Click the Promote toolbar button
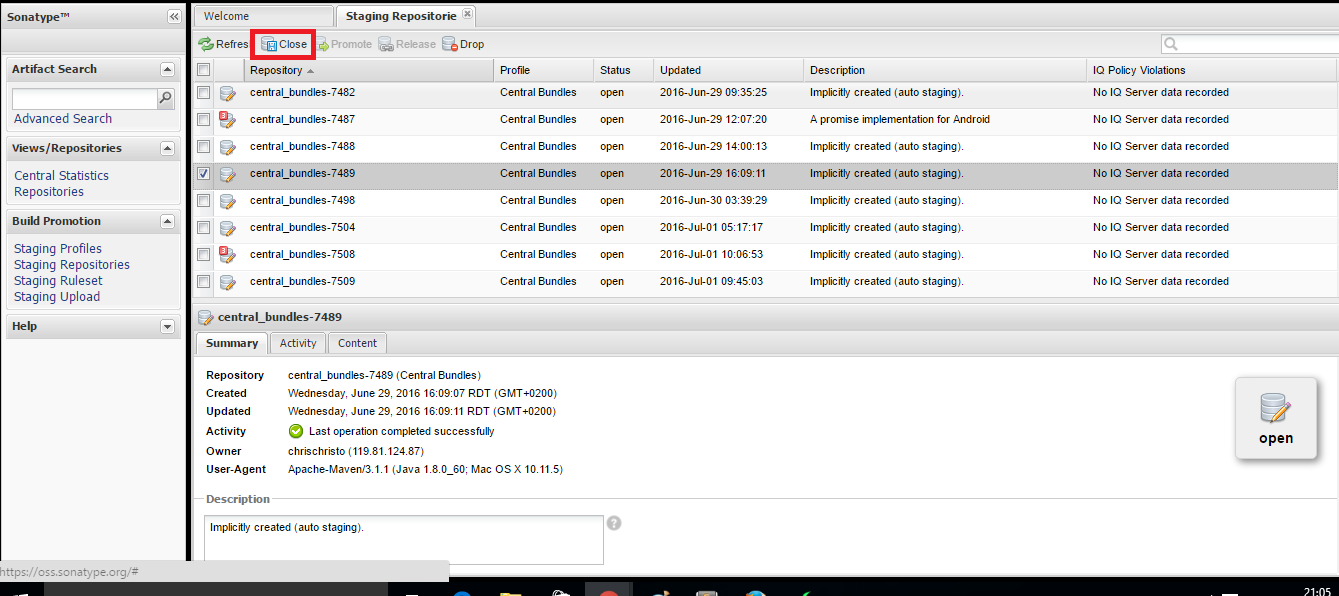The width and height of the screenshot is (1339, 596). click(x=344, y=44)
